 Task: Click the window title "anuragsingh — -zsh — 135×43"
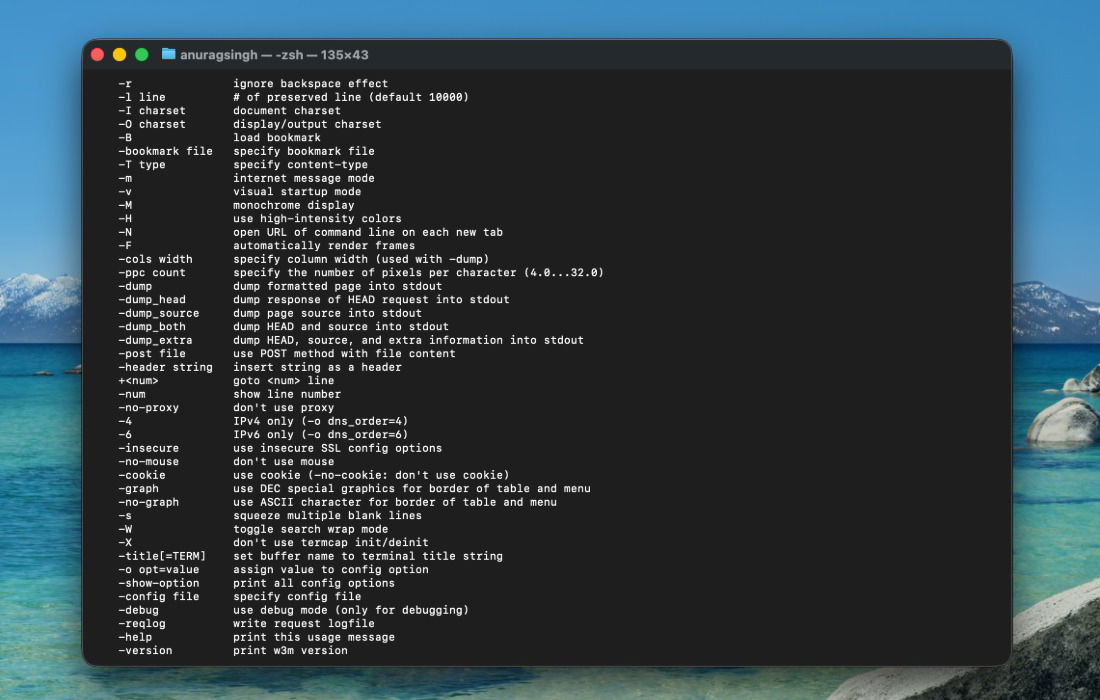tap(274, 54)
